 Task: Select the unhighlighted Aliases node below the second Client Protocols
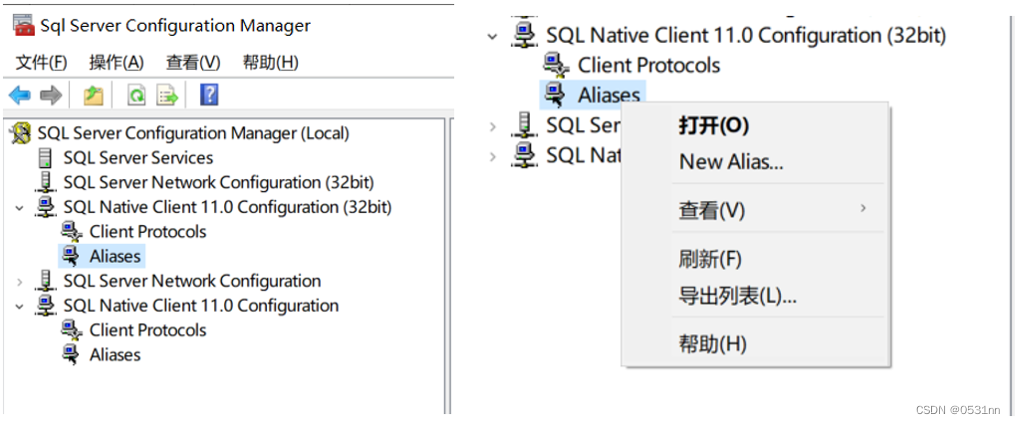click(x=115, y=355)
